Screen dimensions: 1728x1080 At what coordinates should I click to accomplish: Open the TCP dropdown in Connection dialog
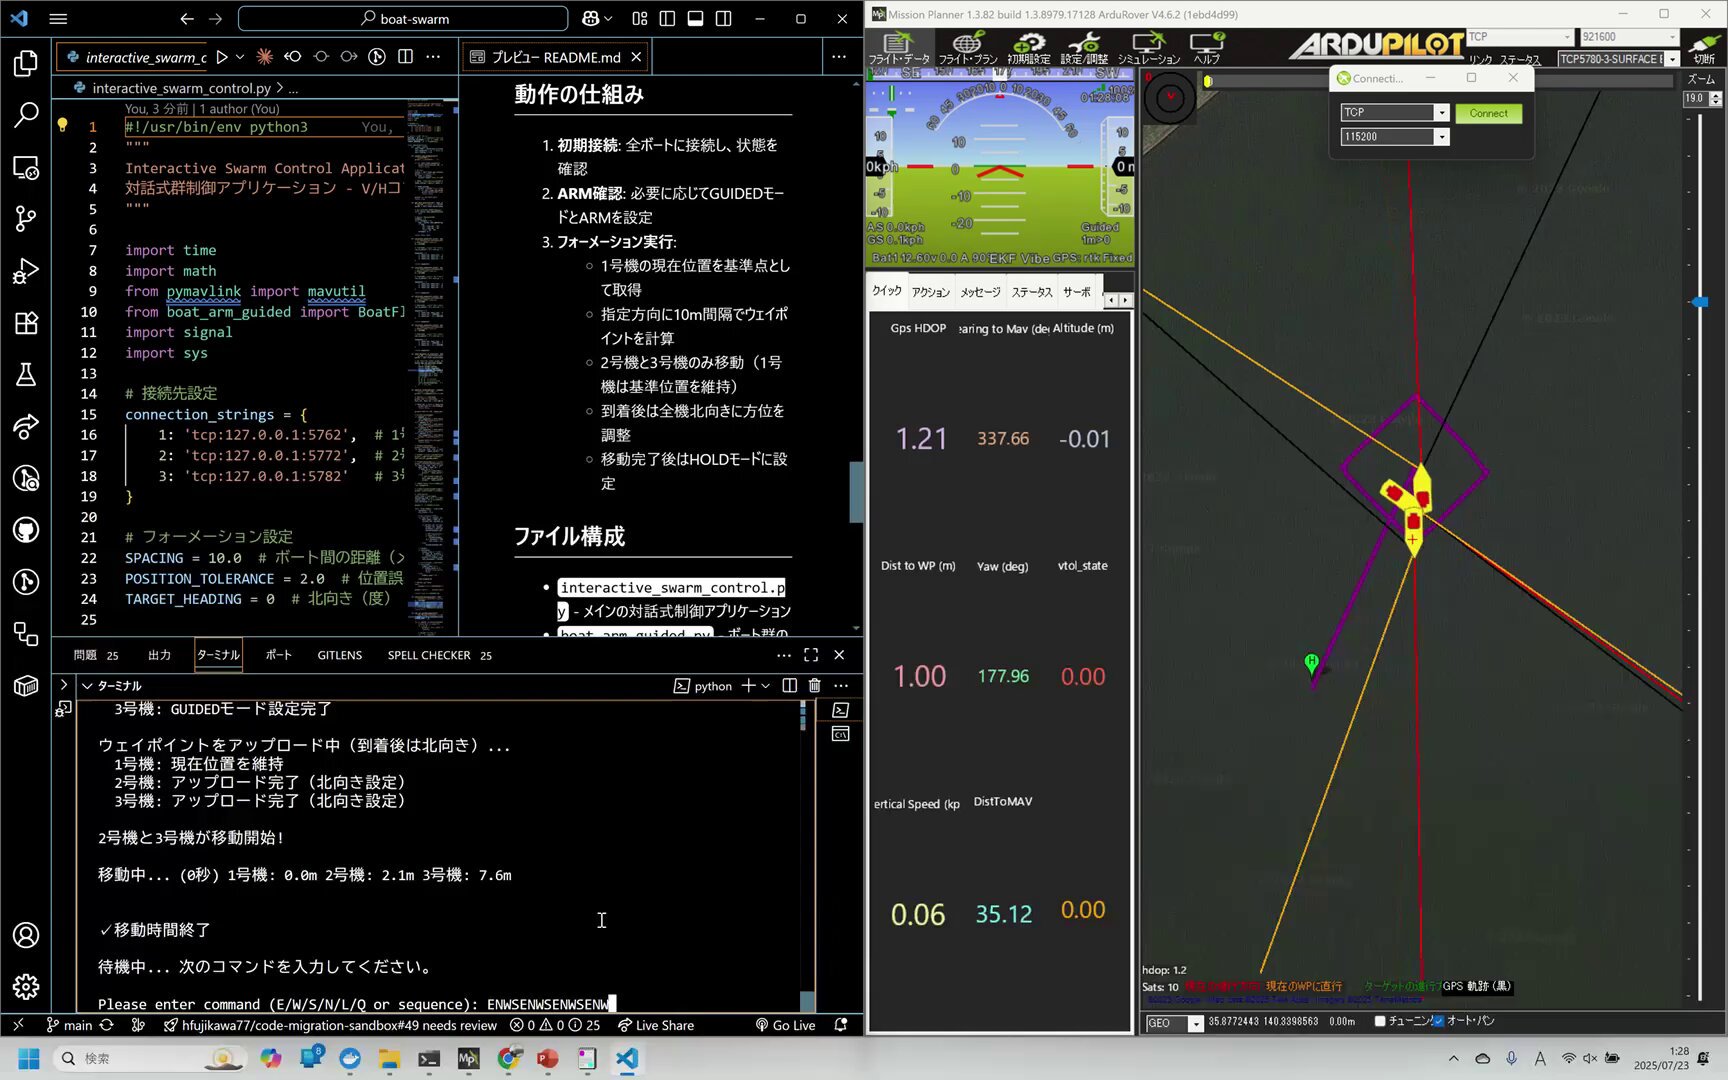point(1441,113)
